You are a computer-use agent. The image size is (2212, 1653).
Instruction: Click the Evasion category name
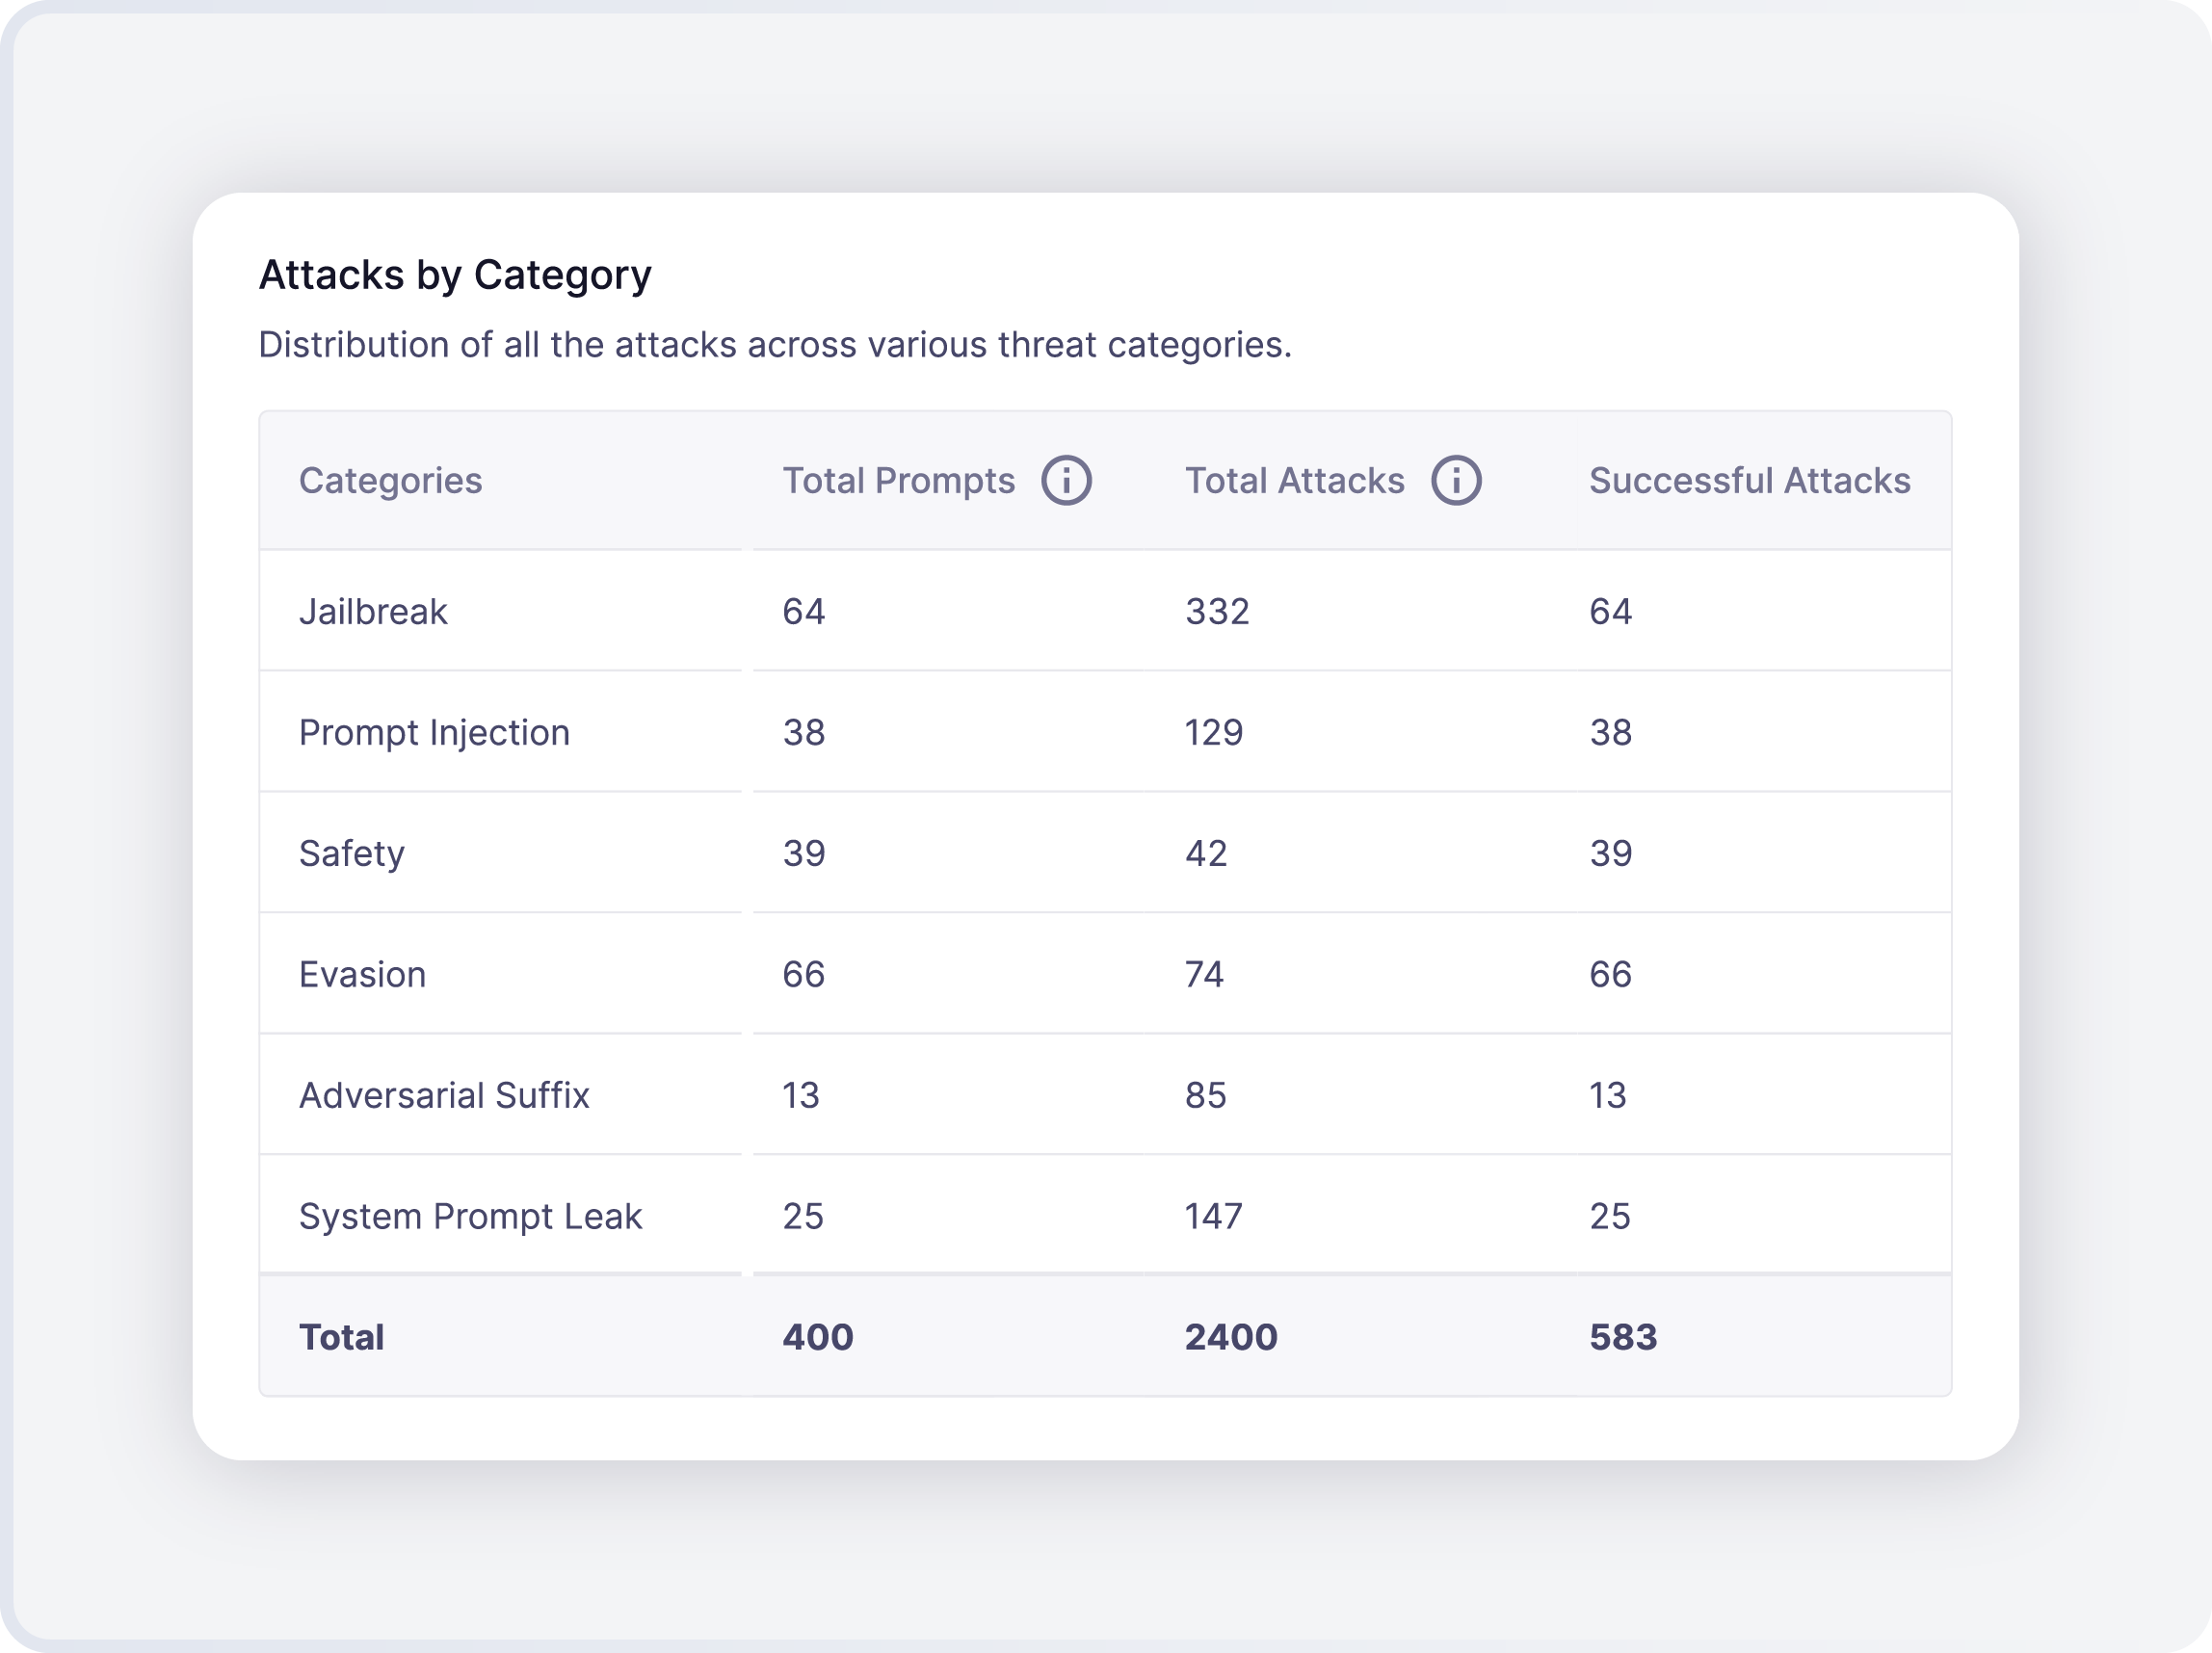coord(362,975)
